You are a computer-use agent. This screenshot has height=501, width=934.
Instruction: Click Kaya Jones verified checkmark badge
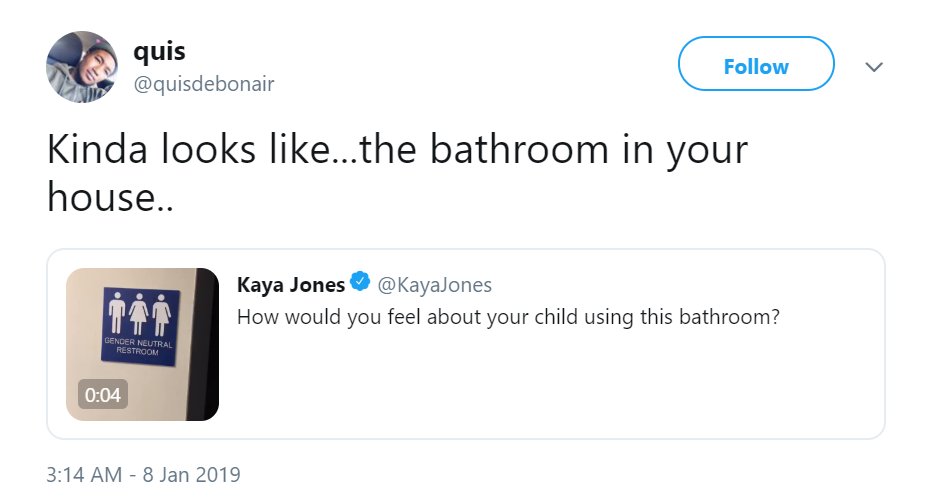pyautogui.click(x=360, y=282)
